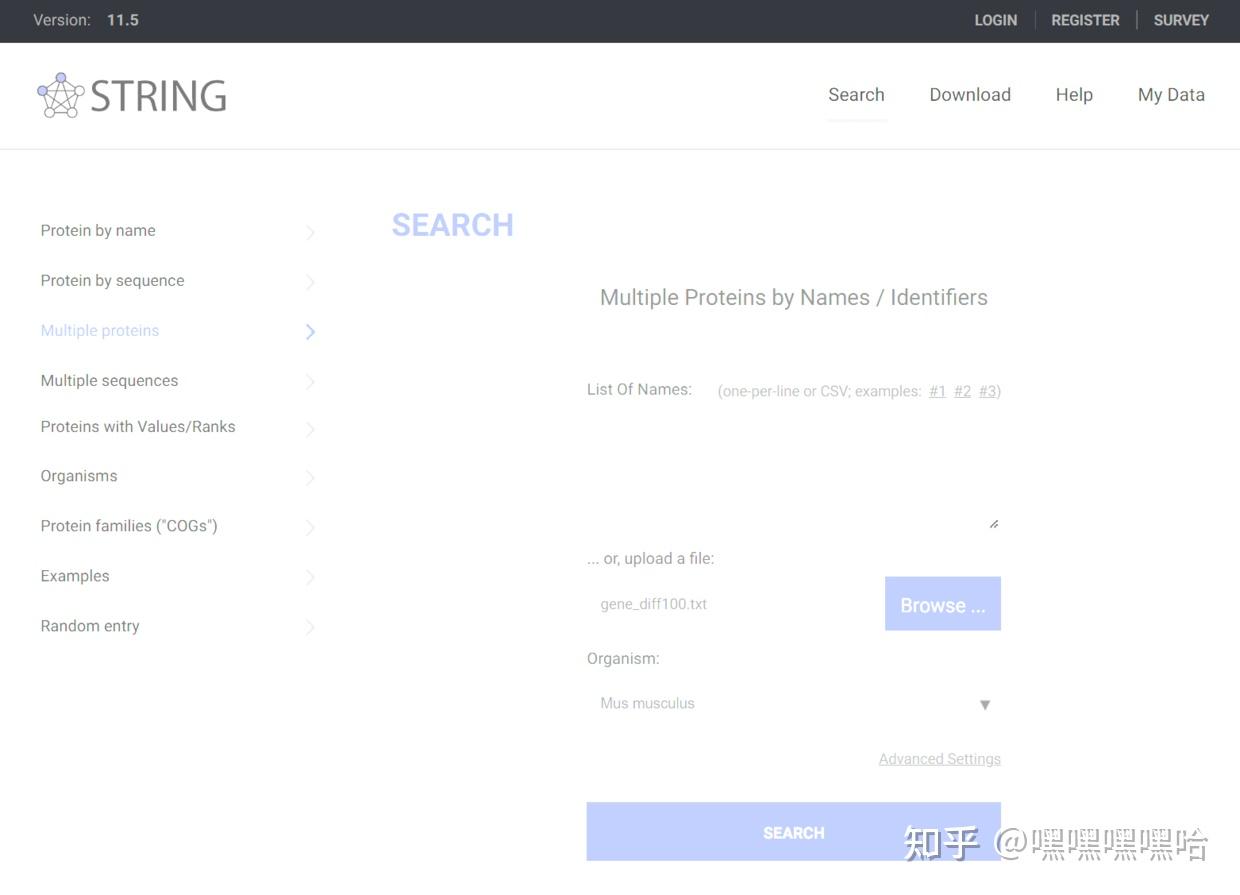Switch to the Download section
1240x895 pixels.
tap(970, 95)
